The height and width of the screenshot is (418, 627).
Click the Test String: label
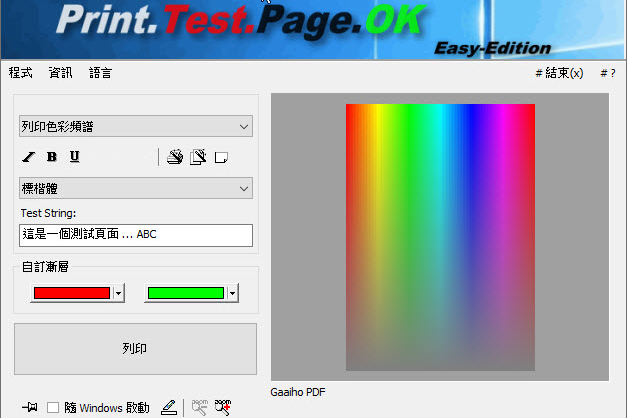click(48, 213)
